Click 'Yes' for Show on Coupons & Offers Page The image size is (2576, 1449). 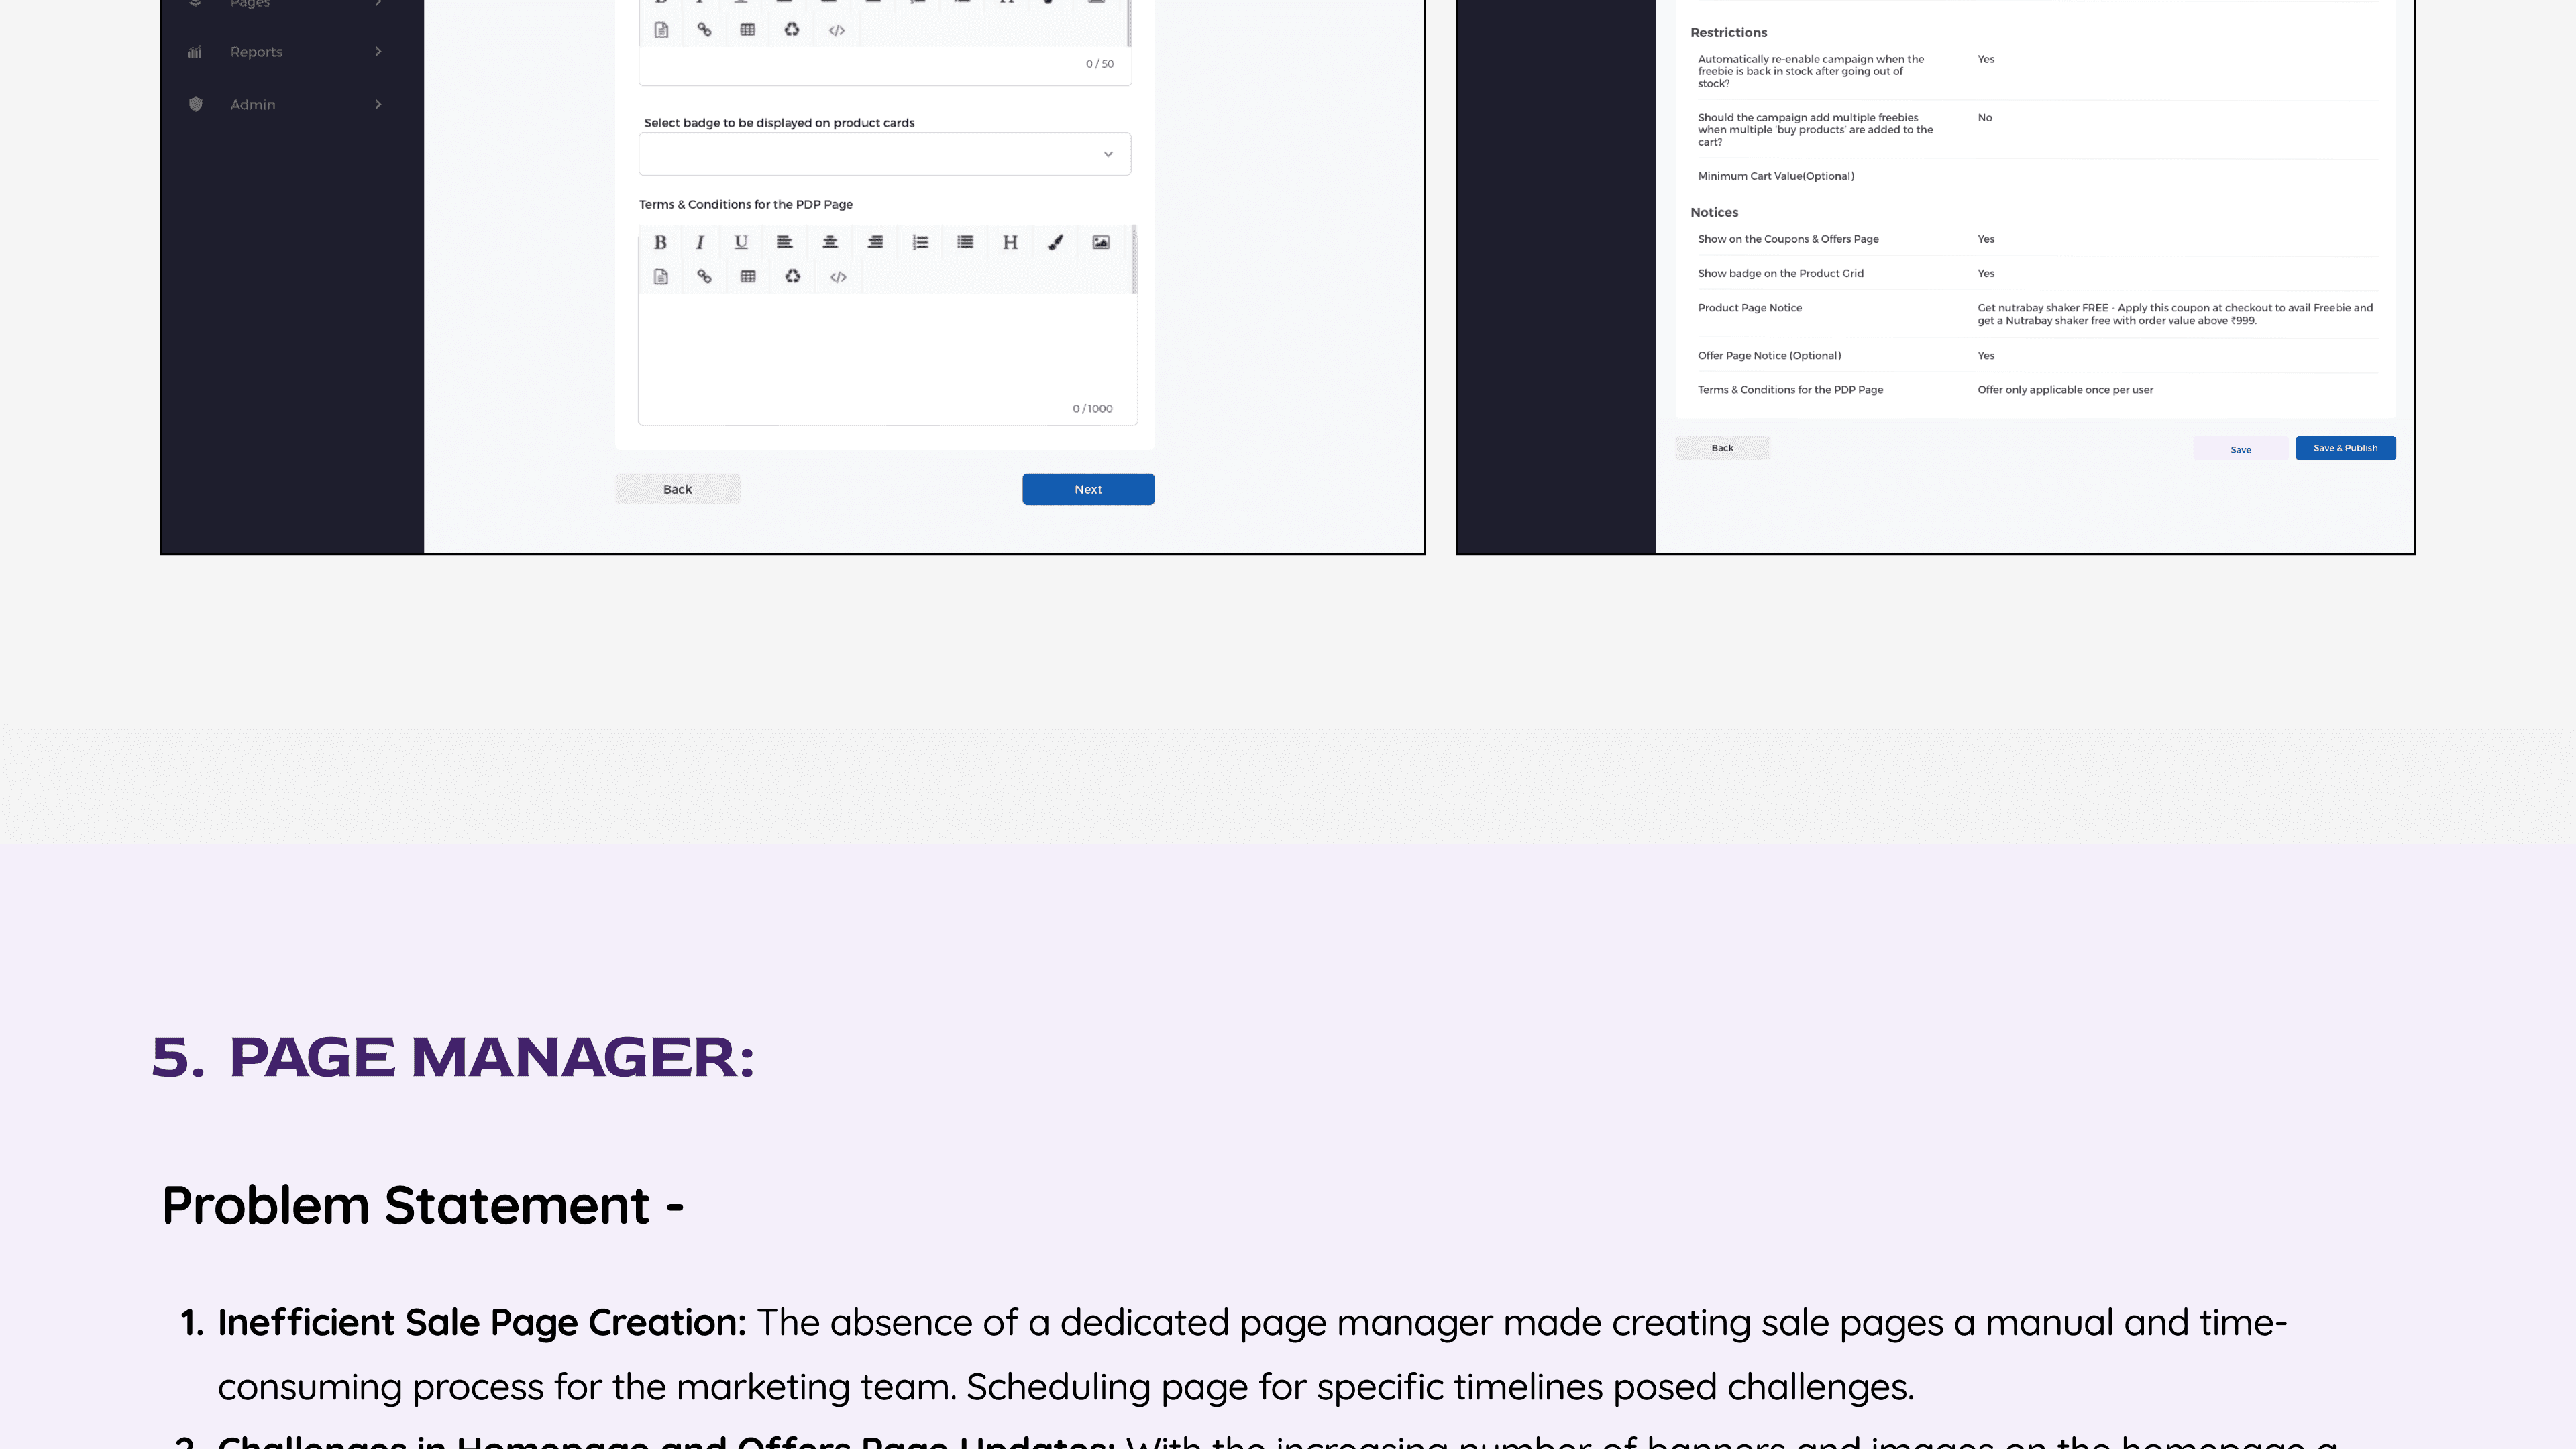click(1986, 239)
